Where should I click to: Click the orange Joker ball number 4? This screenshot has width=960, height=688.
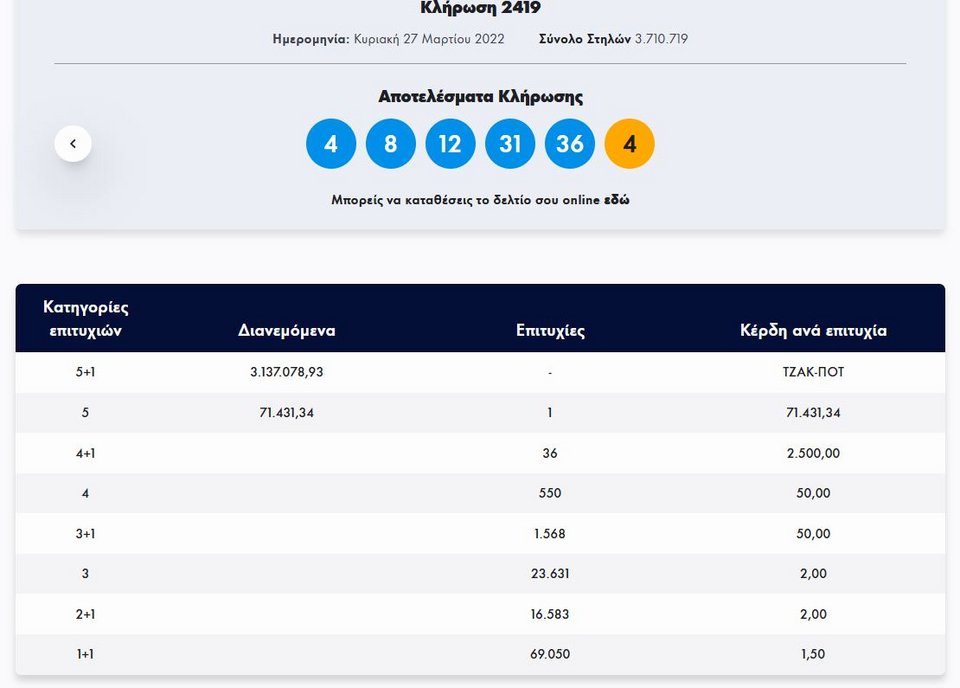[x=629, y=144]
